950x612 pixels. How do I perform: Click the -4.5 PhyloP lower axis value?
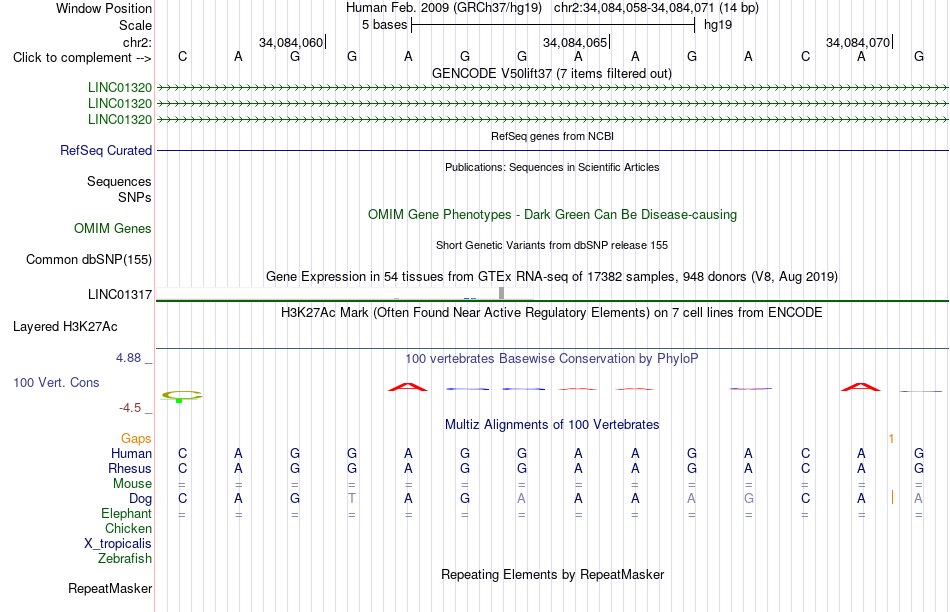[x=130, y=408]
